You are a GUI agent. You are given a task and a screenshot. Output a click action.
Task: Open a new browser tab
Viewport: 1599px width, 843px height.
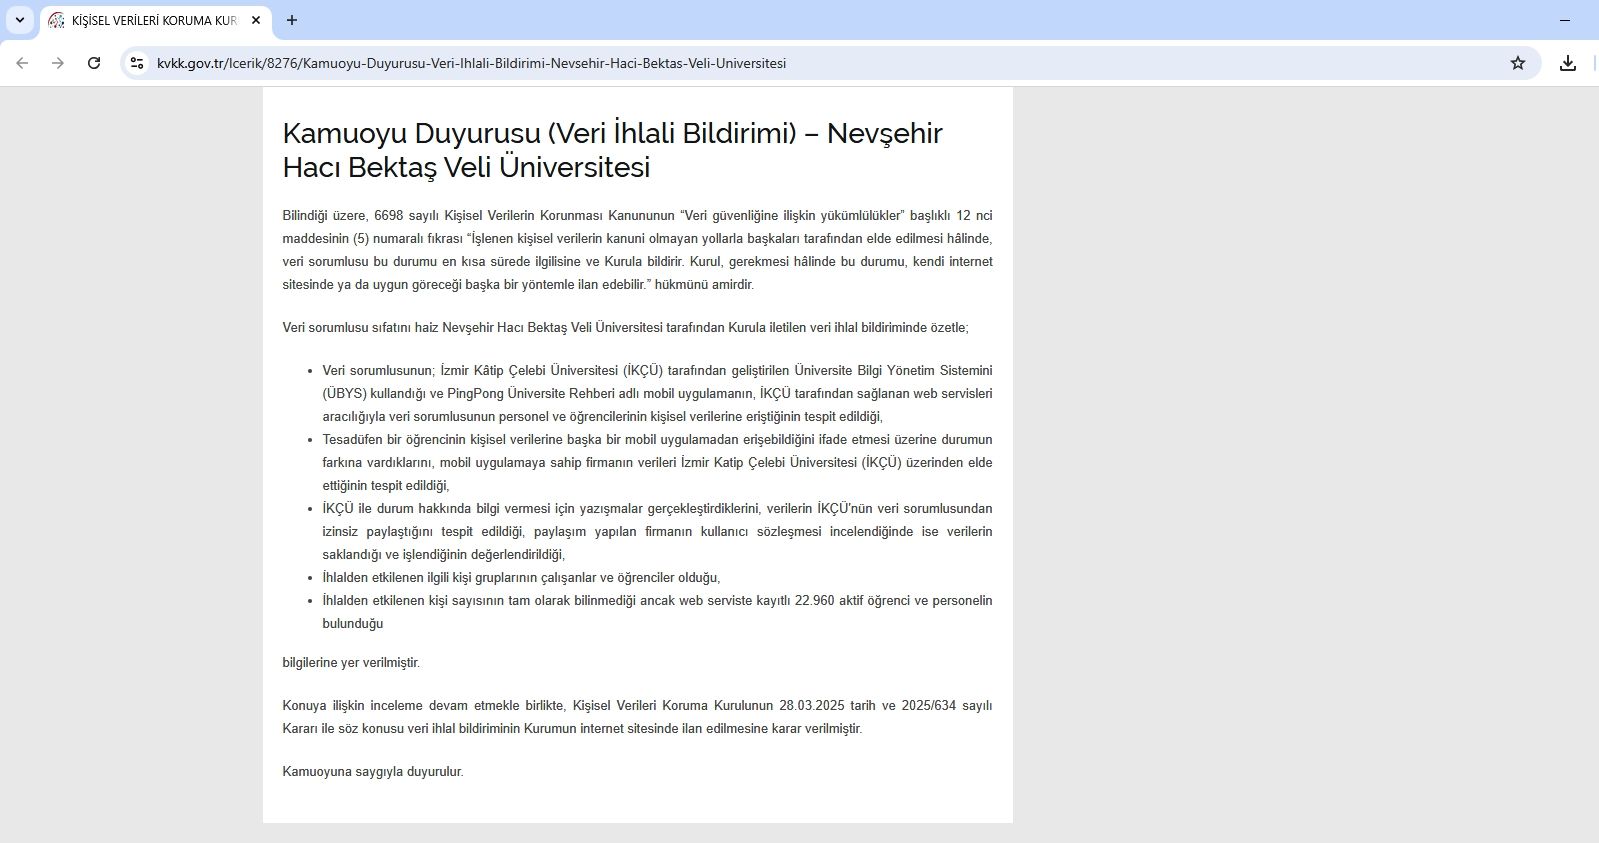point(292,20)
